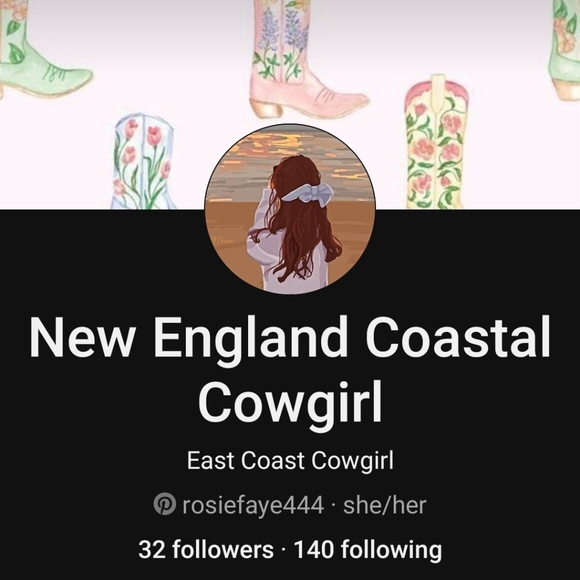Click the Pinterest logo beside the username
The image size is (580, 580).
(x=165, y=504)
